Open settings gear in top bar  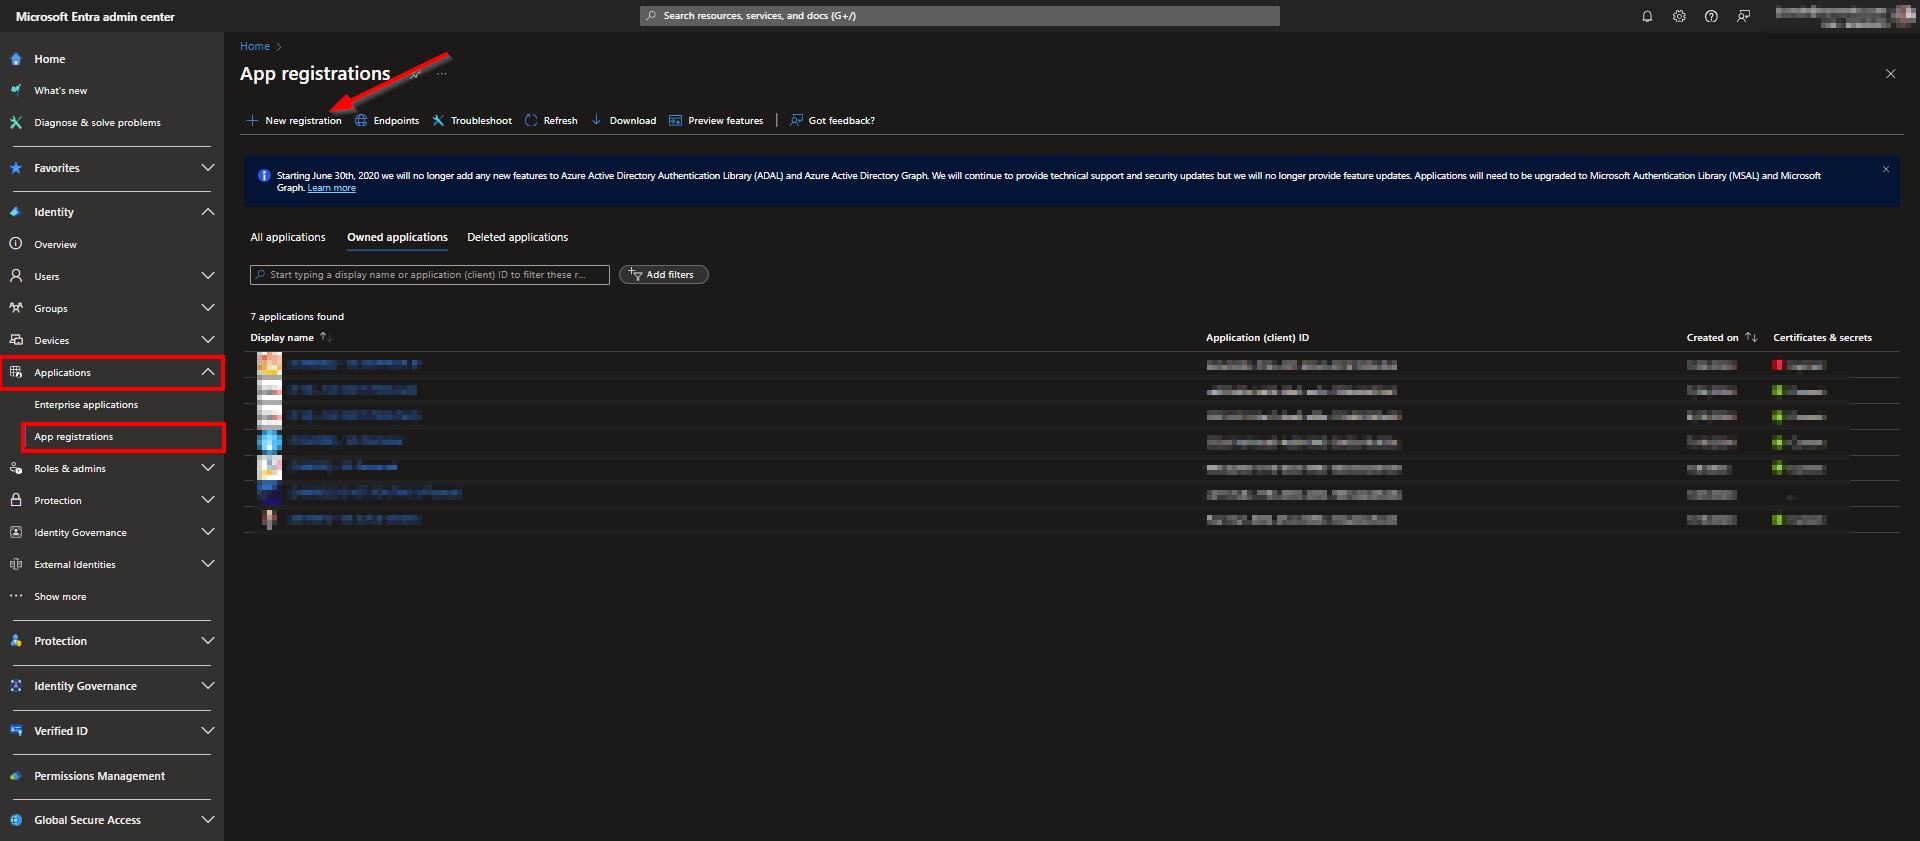click(x=1679, y=16)
